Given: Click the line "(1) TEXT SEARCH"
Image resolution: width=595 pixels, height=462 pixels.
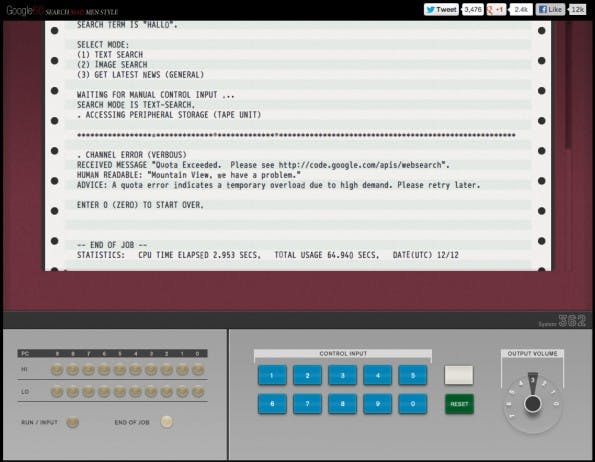Looking at the screenshot, I should click(110, 55).
